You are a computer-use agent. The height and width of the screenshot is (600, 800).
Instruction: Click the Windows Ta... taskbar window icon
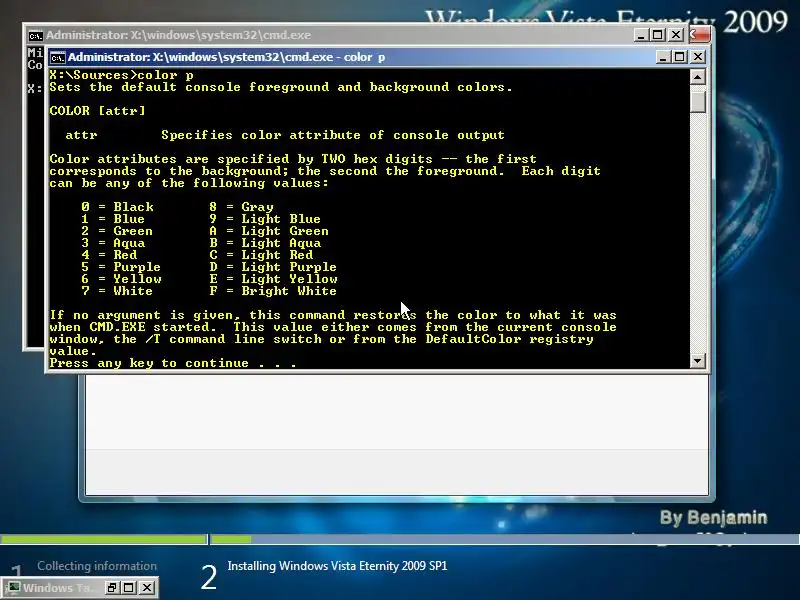[14, 587]
